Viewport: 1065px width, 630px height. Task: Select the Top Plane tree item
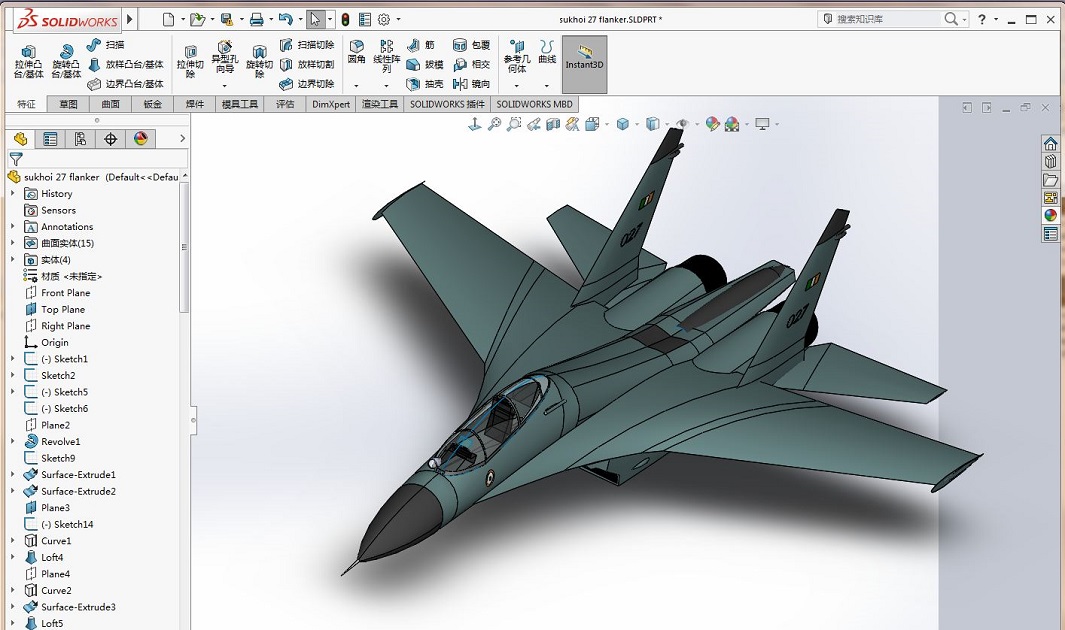point(62,309)
